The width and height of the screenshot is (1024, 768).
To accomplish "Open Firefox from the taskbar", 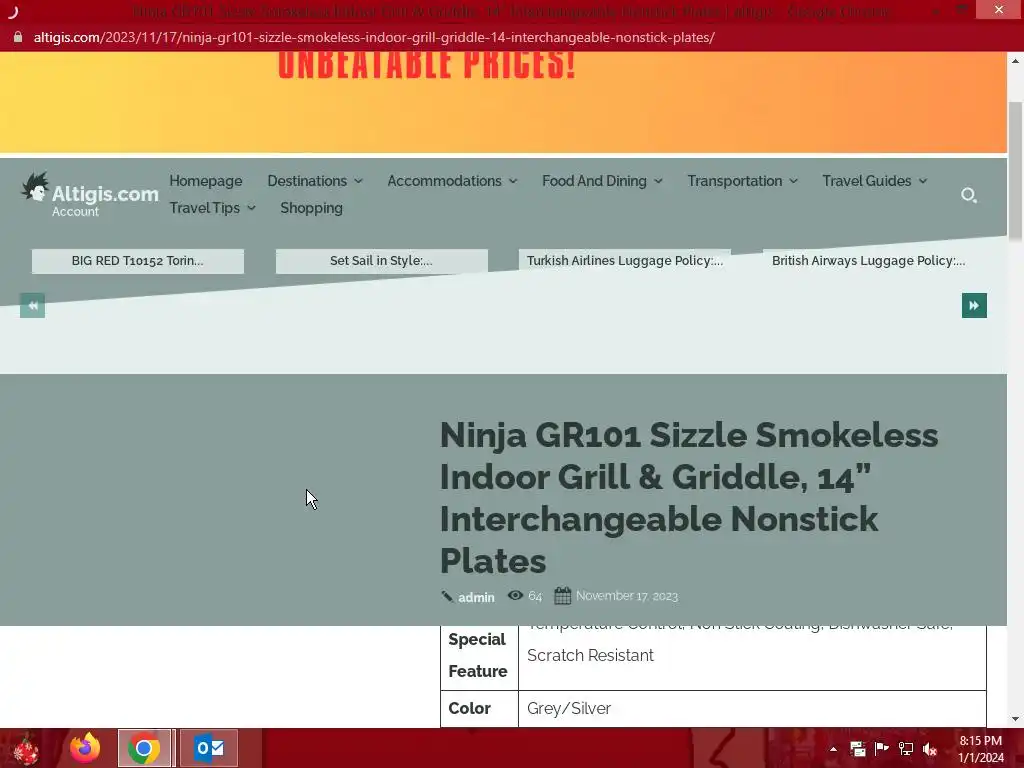I will point(85,748).
